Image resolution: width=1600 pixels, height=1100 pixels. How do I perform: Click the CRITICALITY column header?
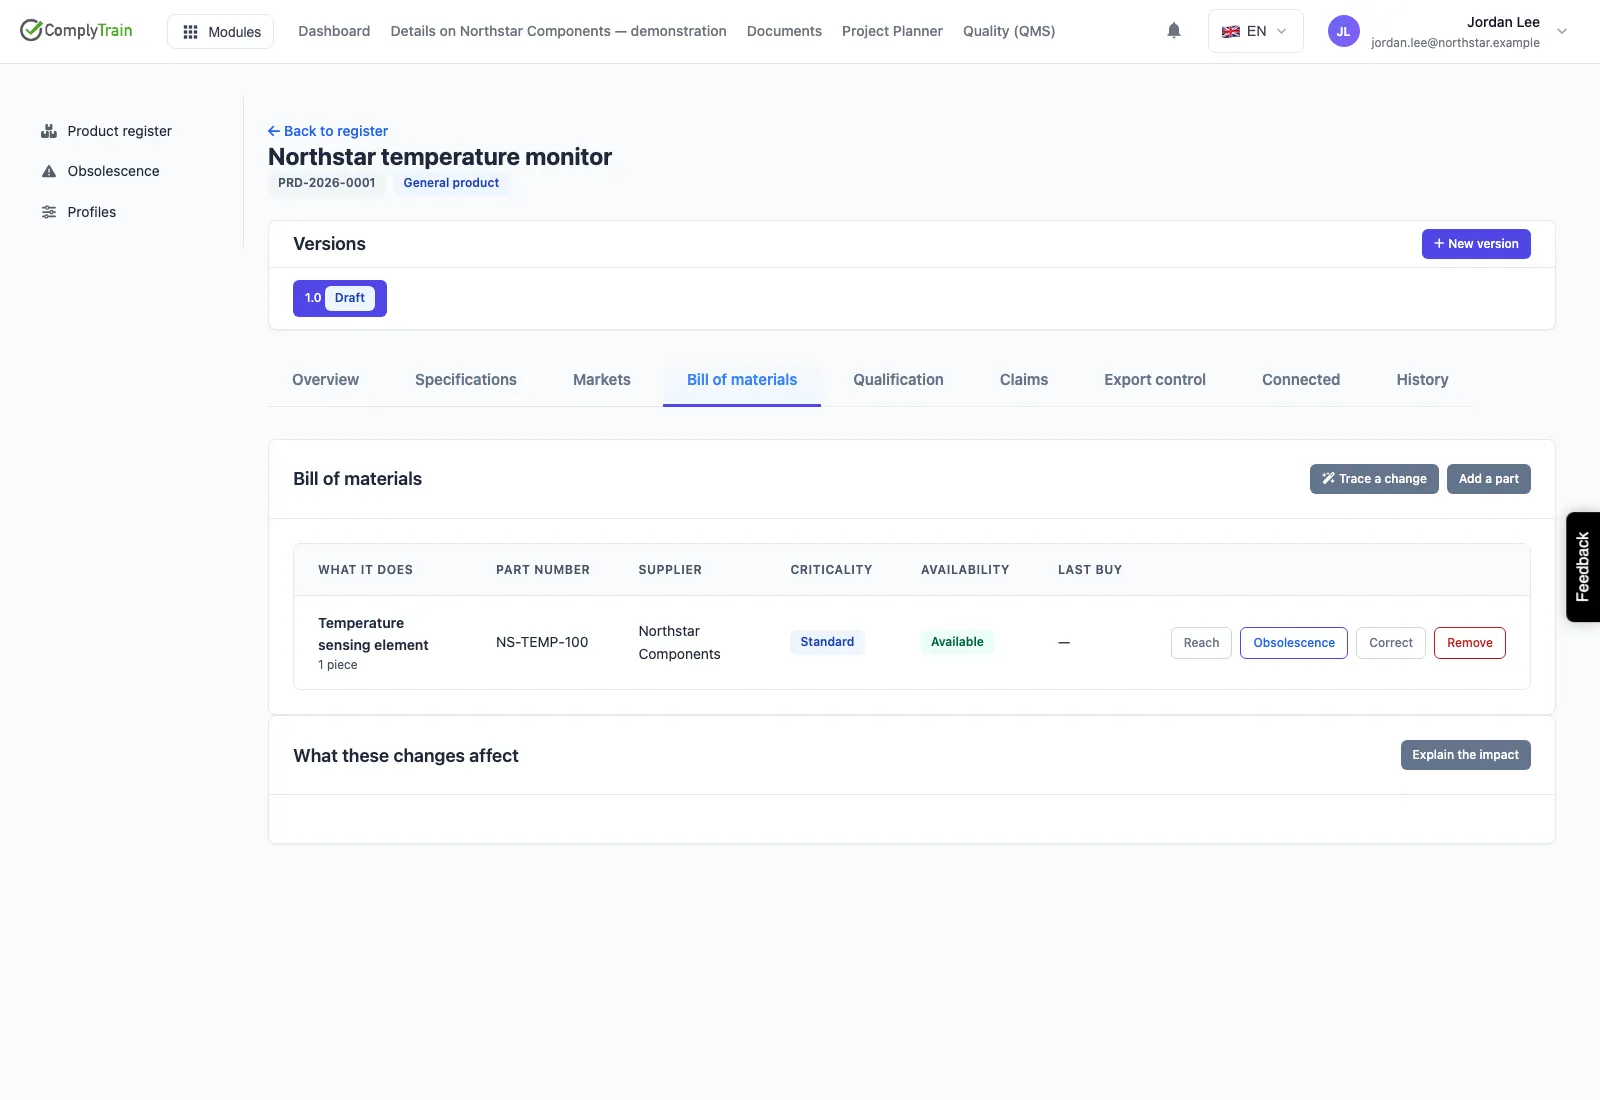[831, 570]
